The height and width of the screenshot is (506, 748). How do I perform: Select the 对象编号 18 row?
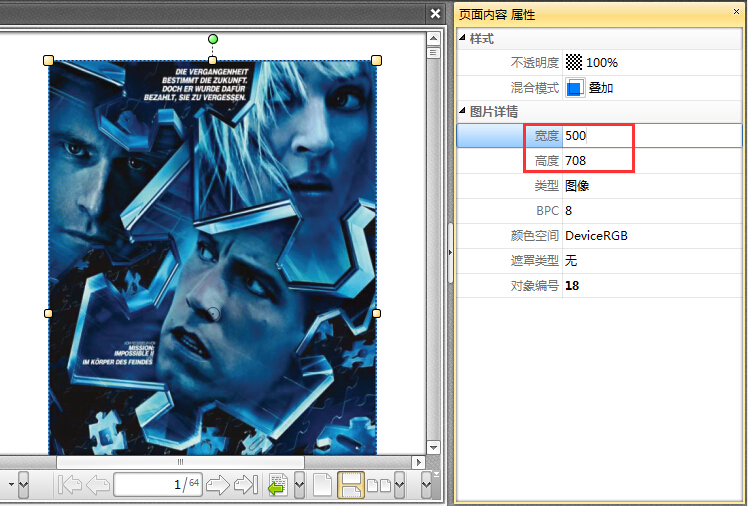599,286
